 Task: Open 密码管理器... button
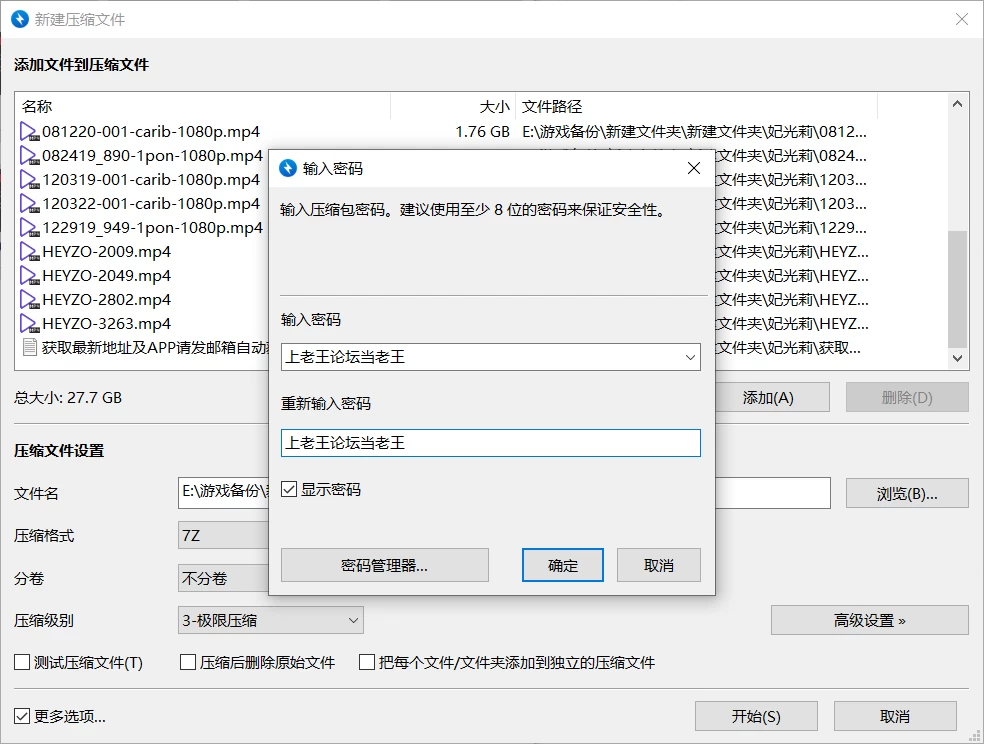385,565
